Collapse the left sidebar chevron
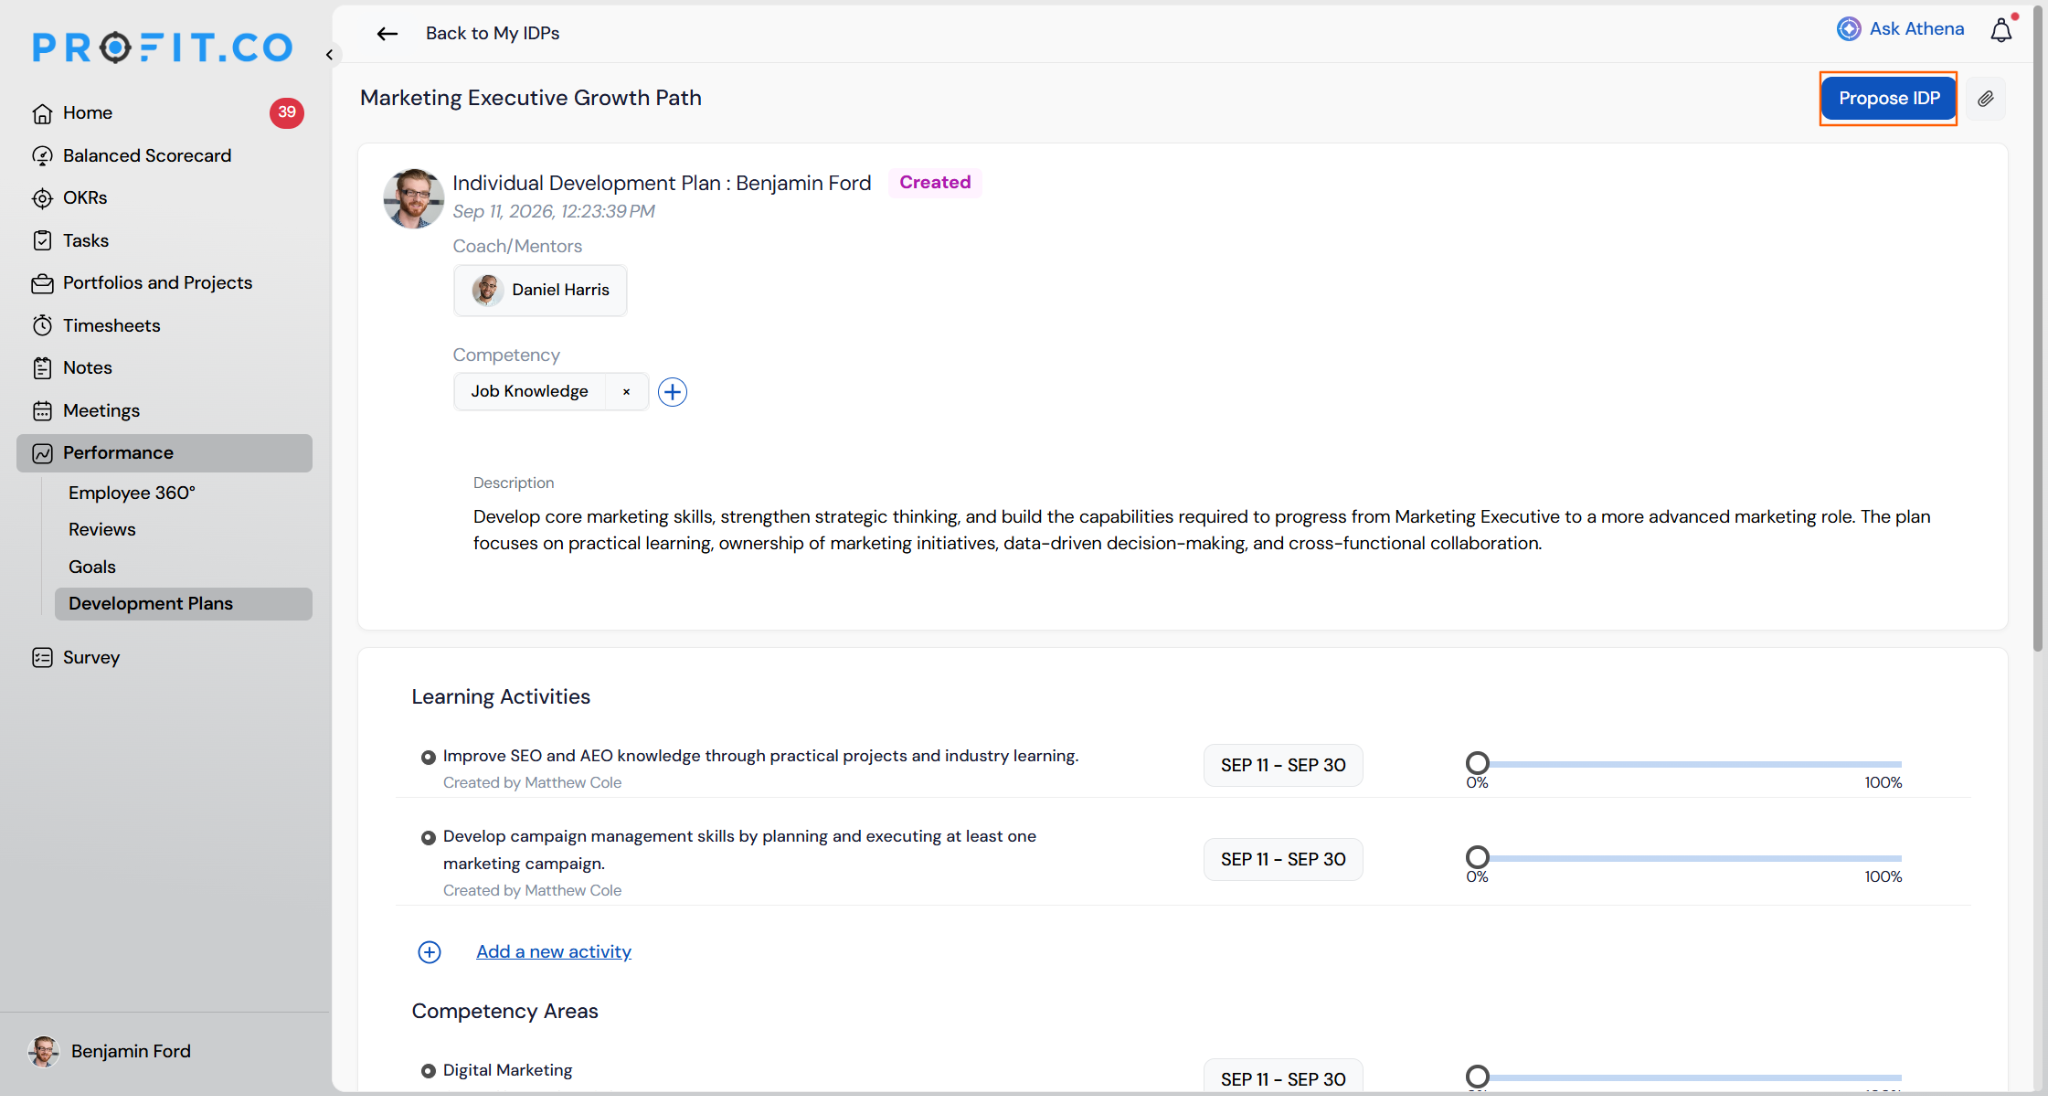The height and width of the screenshot is (1096, 2048). click(x=329, y=55)
